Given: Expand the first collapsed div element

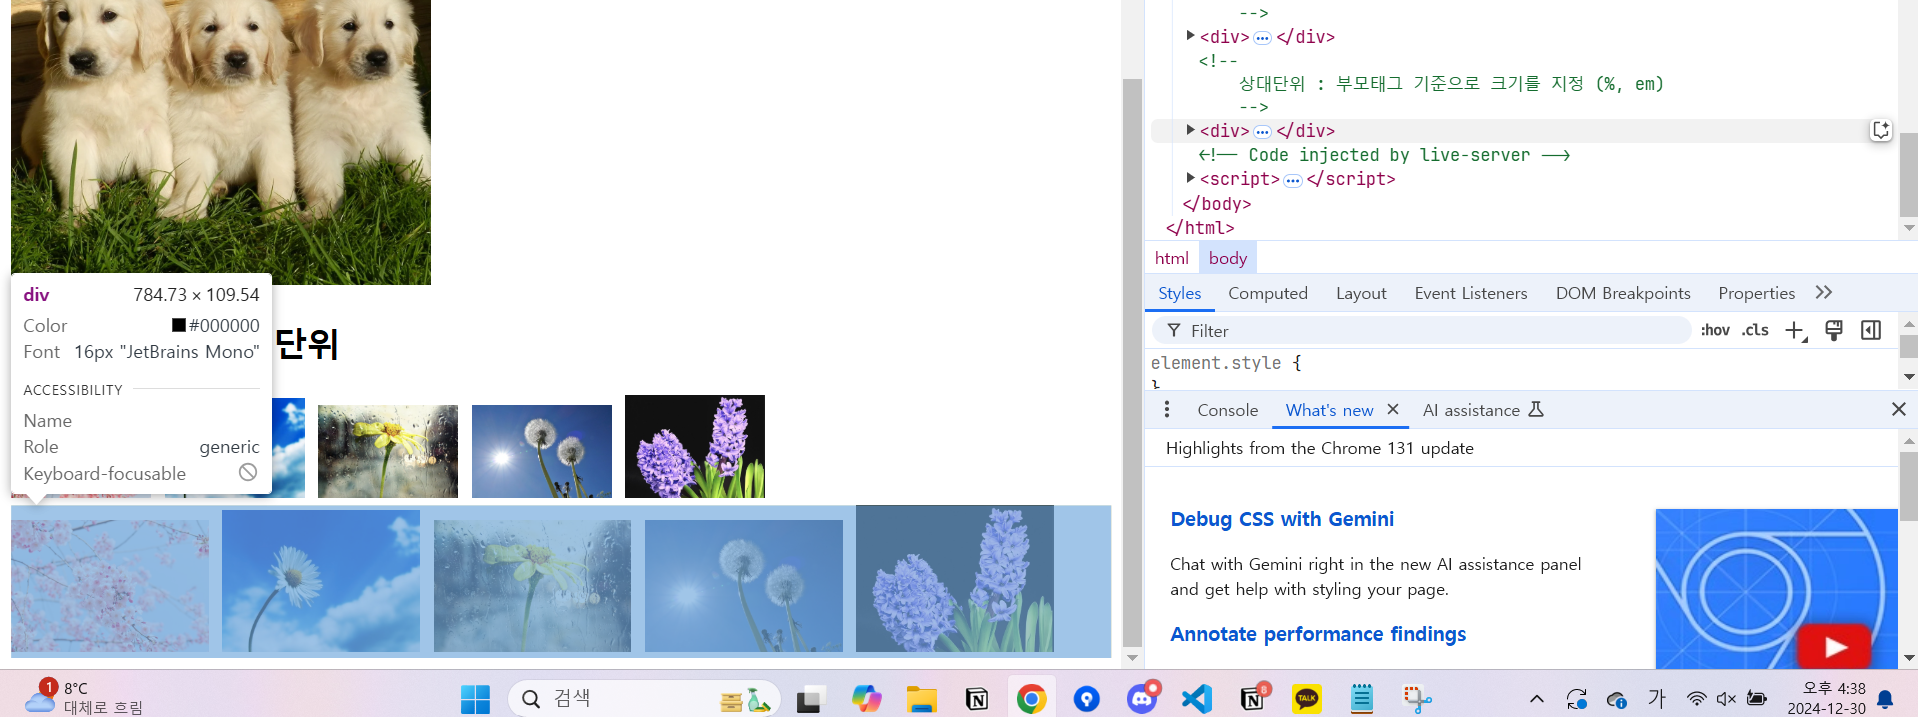Looking at the screenshot, I should (x=1190, y=35).
